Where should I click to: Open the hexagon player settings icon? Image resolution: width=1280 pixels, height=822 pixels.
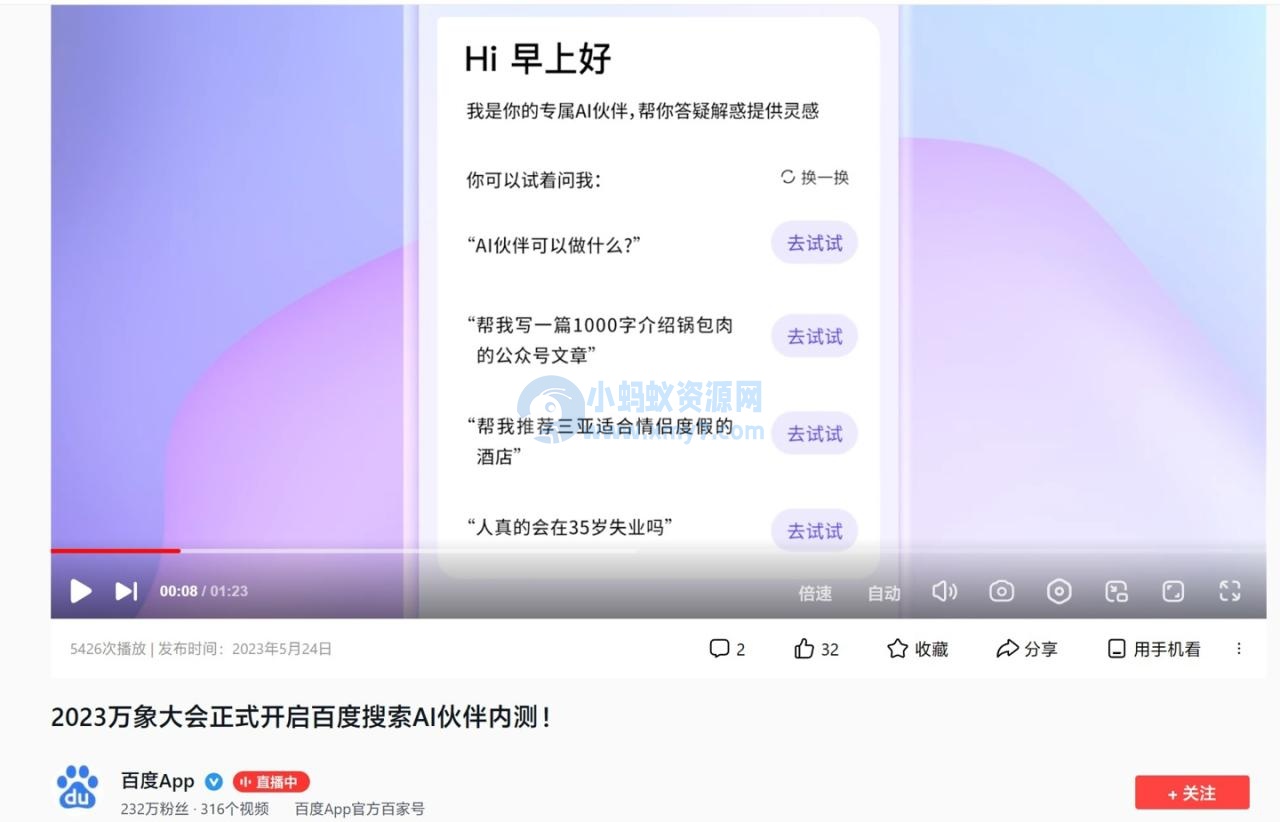[1059, 592]
